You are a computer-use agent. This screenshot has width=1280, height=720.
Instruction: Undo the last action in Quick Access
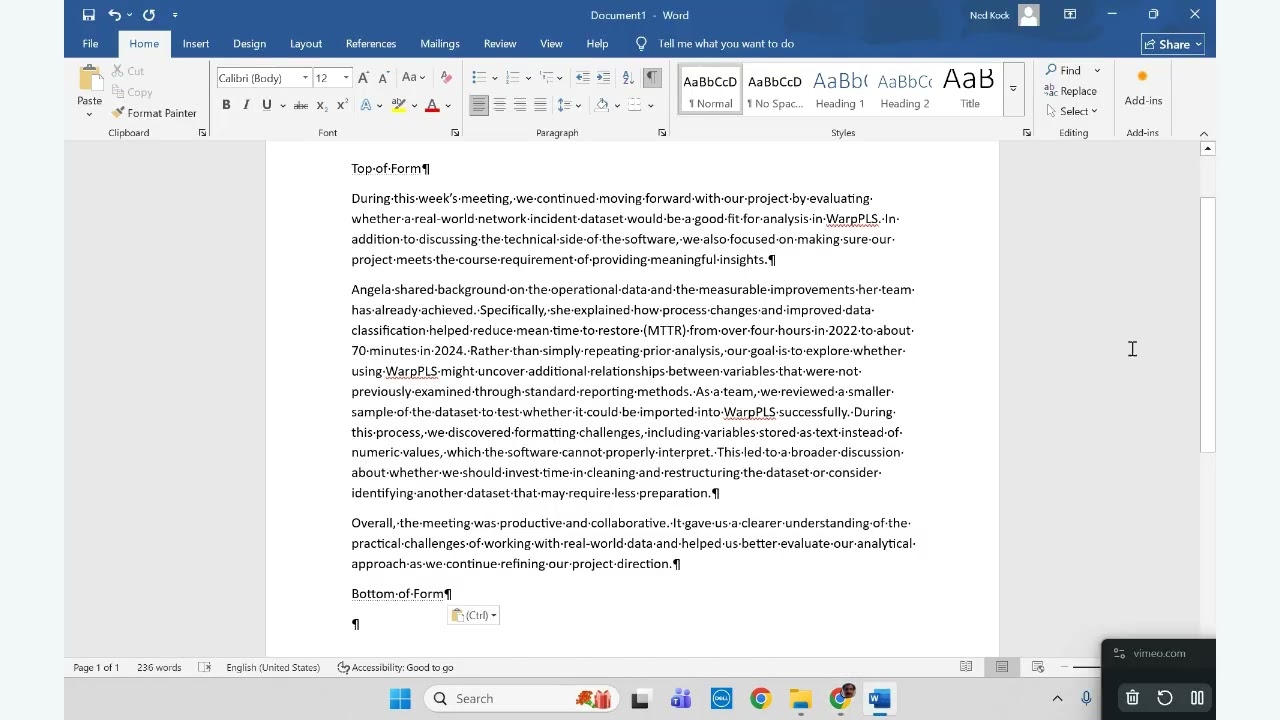click(114, 15)
